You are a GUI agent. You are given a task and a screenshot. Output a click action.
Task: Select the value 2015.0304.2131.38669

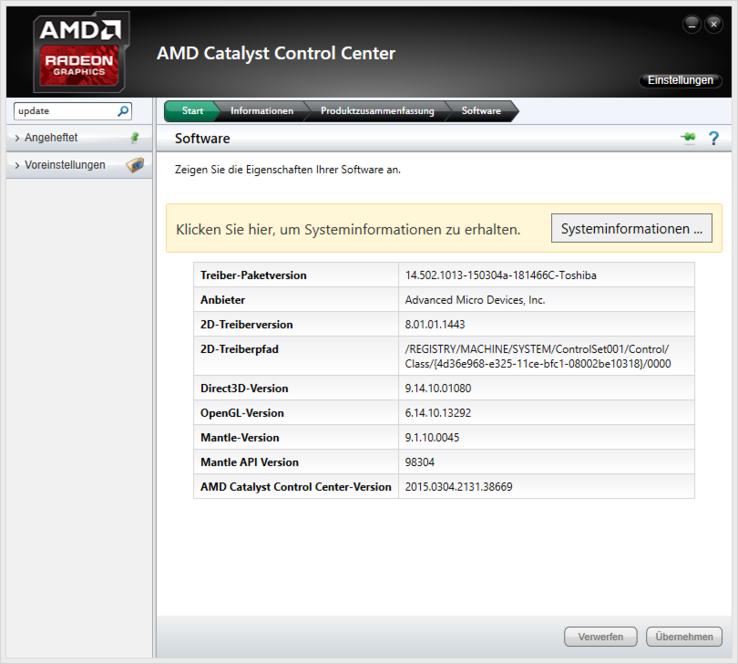(458, 487)
